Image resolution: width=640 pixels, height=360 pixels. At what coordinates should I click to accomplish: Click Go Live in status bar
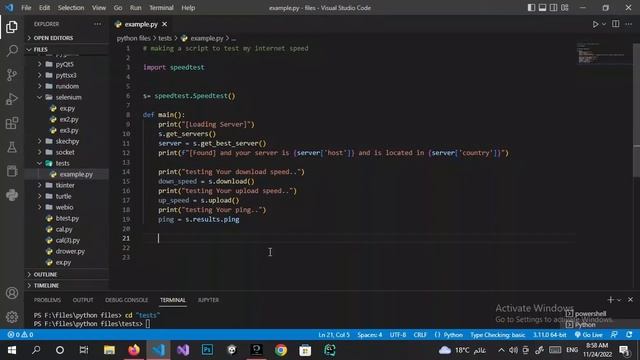[x=589, y=335]
